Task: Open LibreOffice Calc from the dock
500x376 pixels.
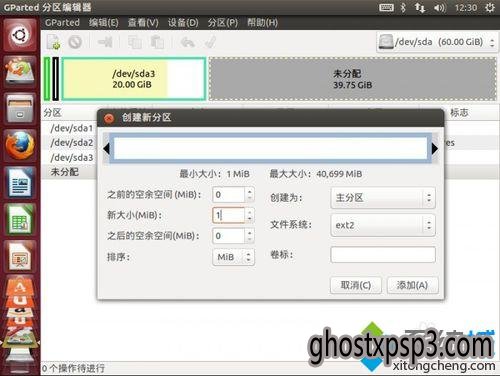Action: coord(20,219)
